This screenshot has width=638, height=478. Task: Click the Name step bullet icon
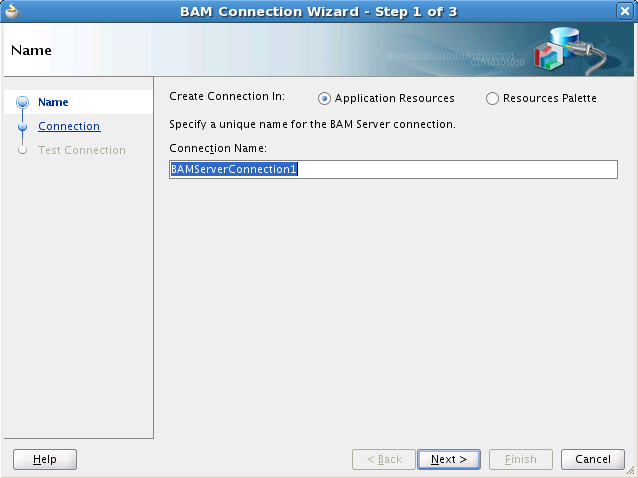22,102
